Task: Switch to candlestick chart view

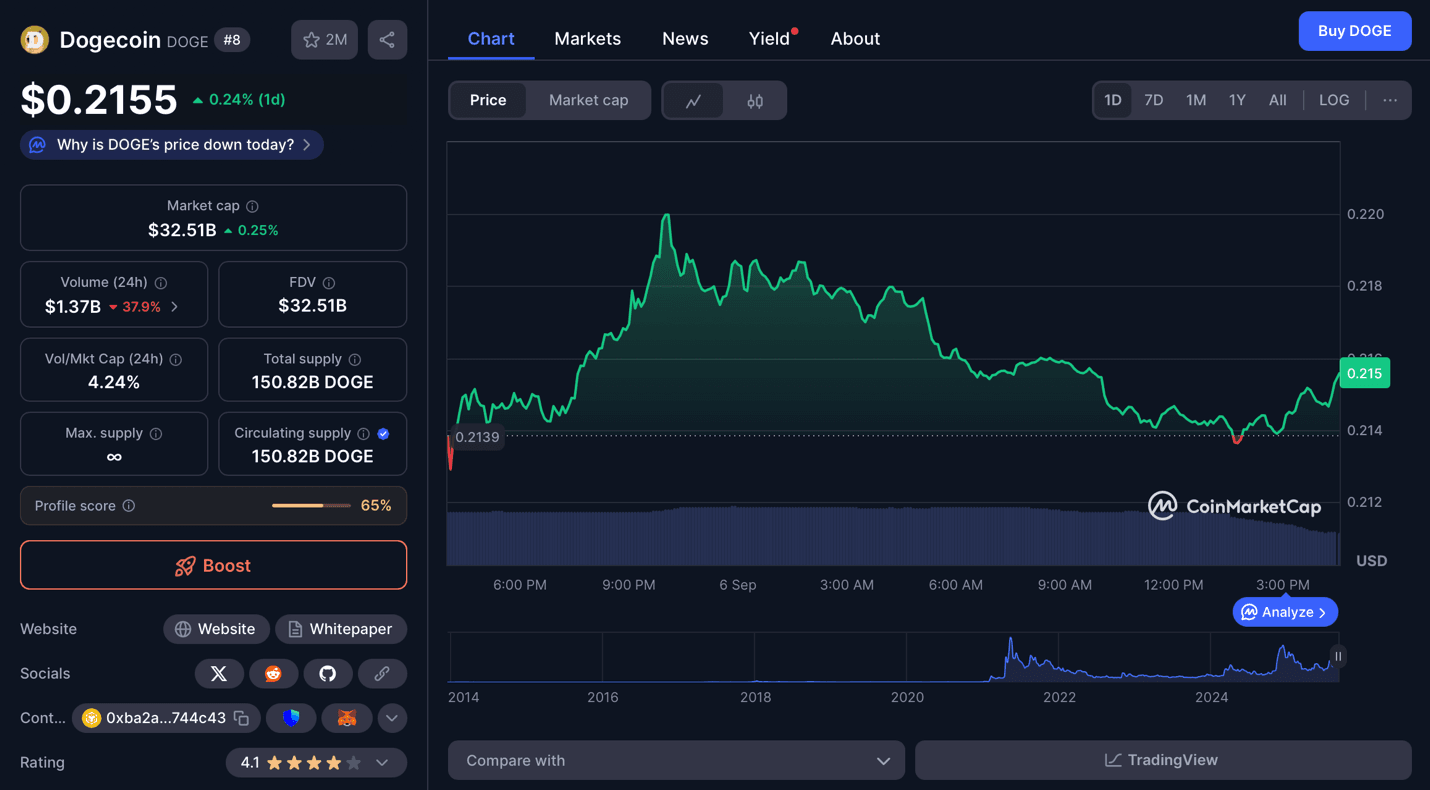Action: [x=755, y=100]
